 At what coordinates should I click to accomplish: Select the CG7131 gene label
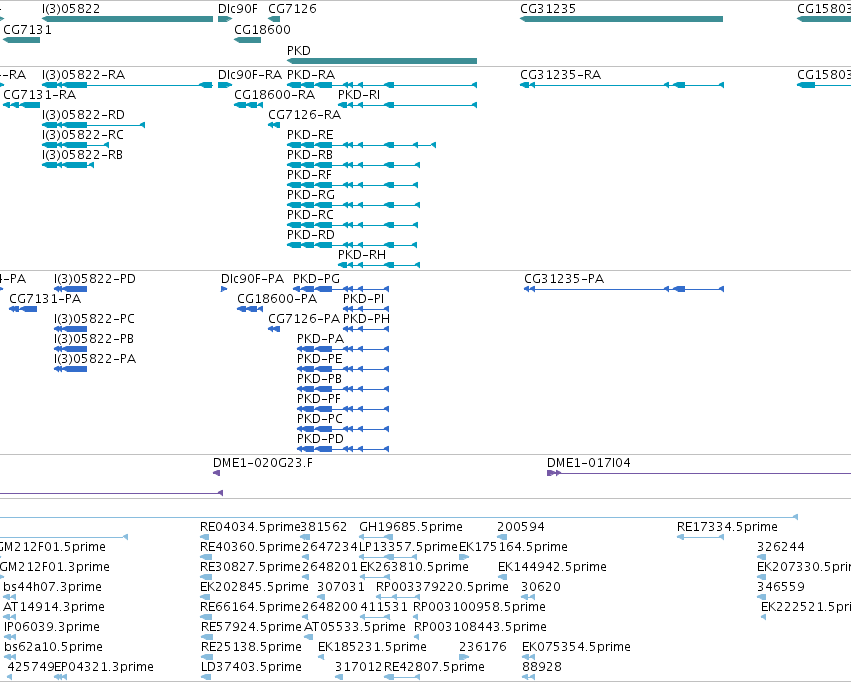(28, 29)
